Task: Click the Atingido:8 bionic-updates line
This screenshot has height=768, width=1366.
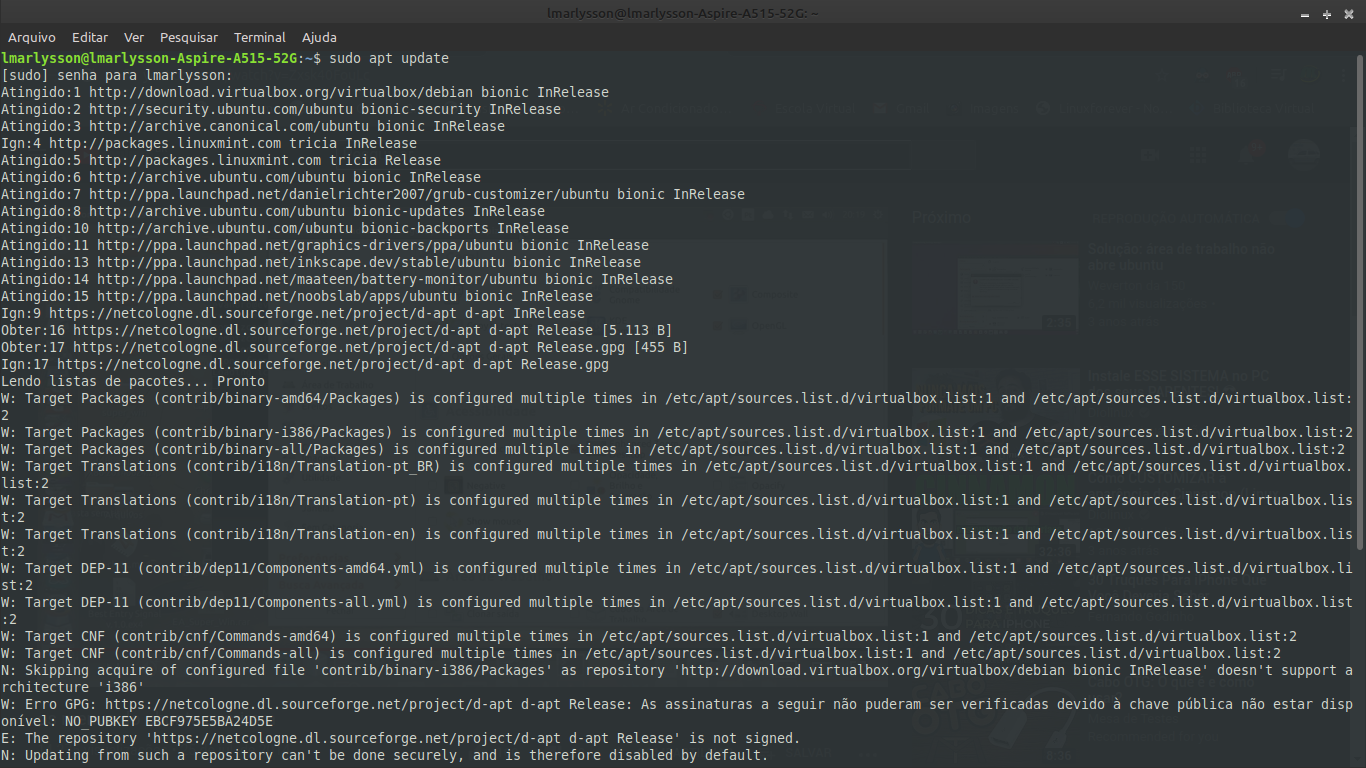Action: [273, 211]
